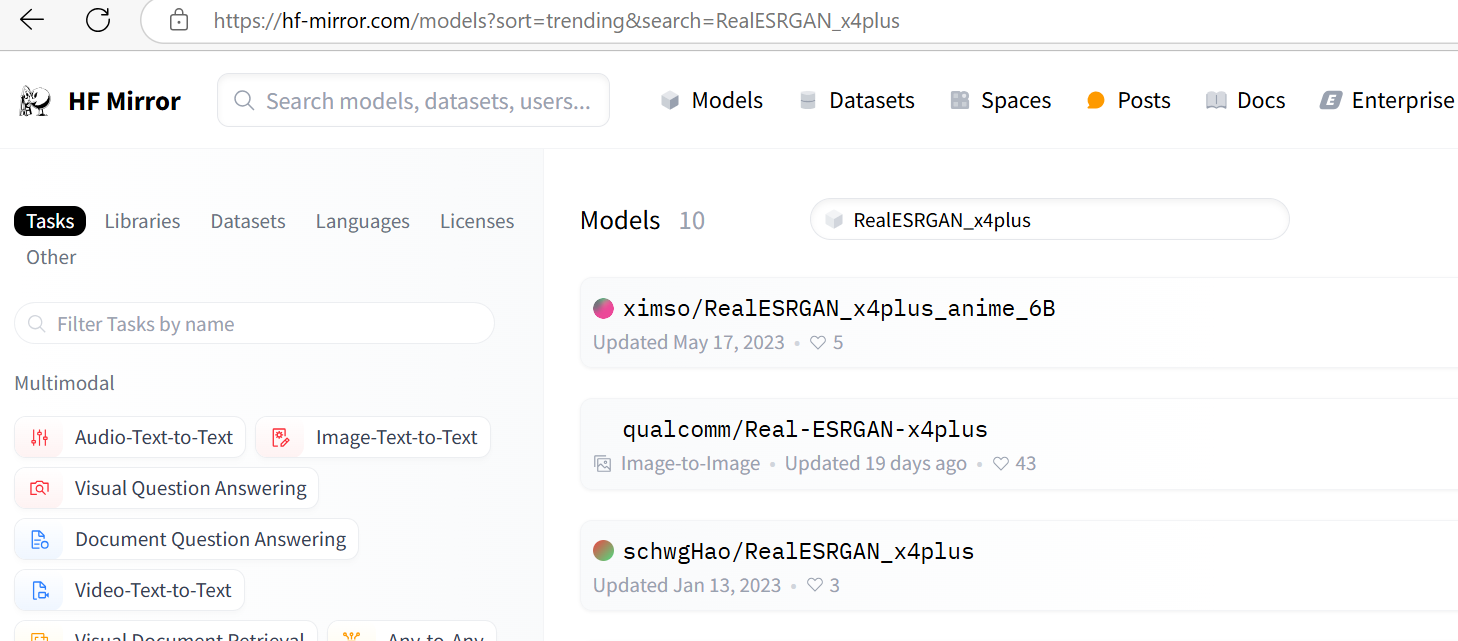Open the Models nav item
This screenshot has width=1458, height=641.
pos(712,101)
